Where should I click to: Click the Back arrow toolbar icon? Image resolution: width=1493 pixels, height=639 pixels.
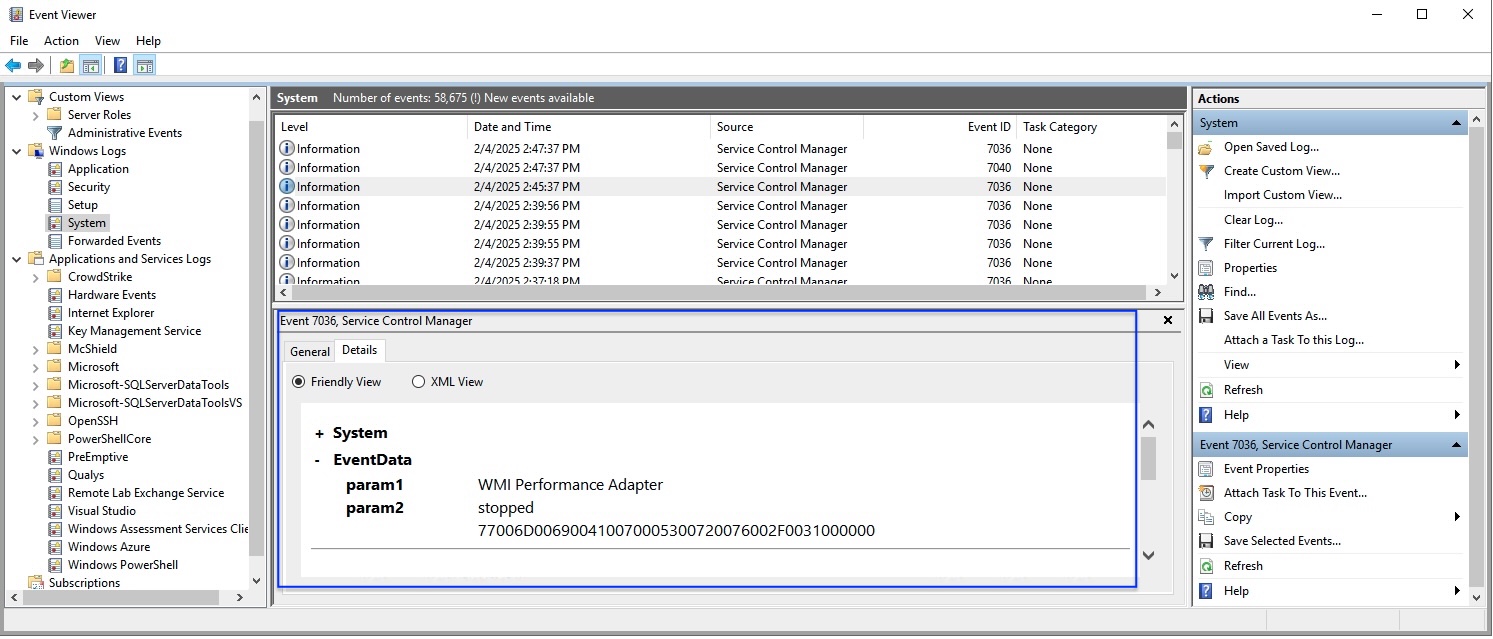click(13, 66)
